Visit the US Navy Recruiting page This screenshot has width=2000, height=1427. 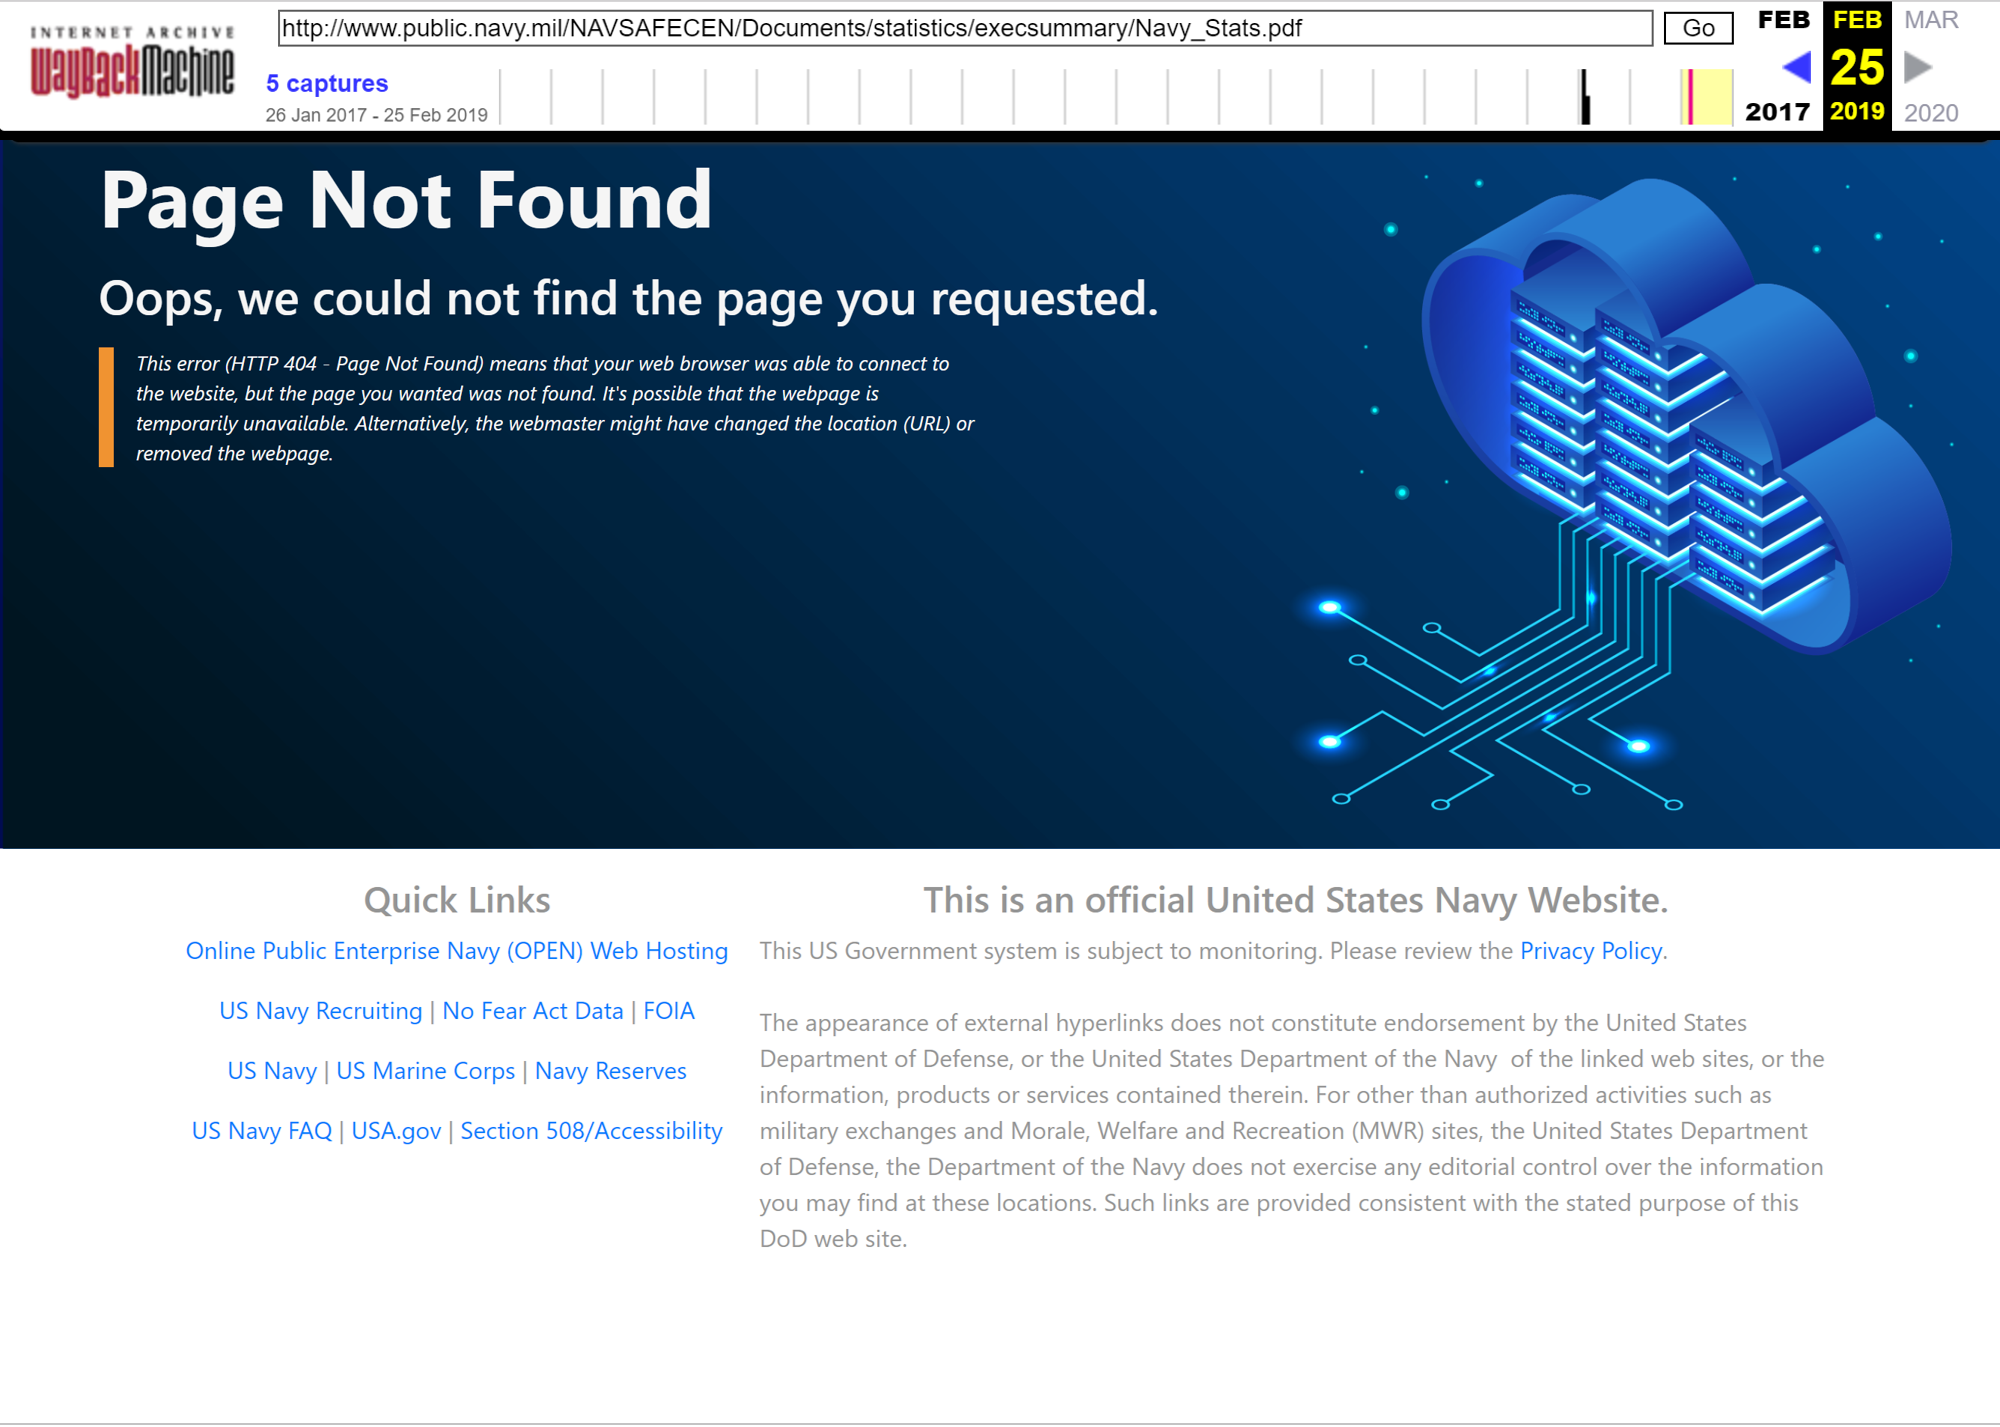pyautogui.click(x=320, y=1011)
